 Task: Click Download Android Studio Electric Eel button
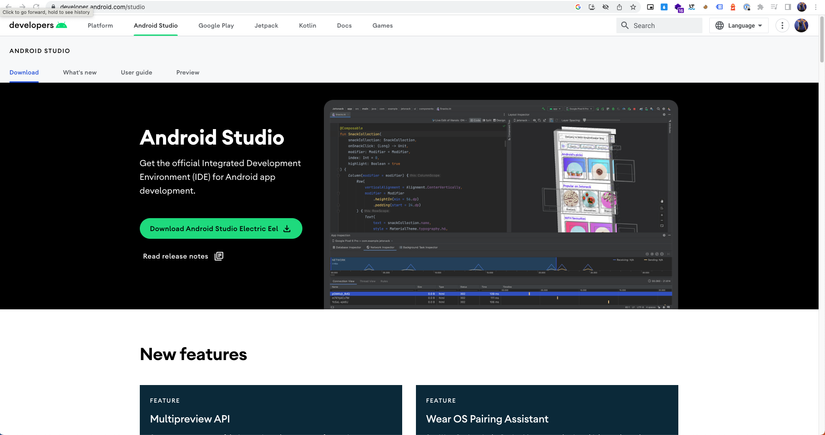[x=221, y=228]
